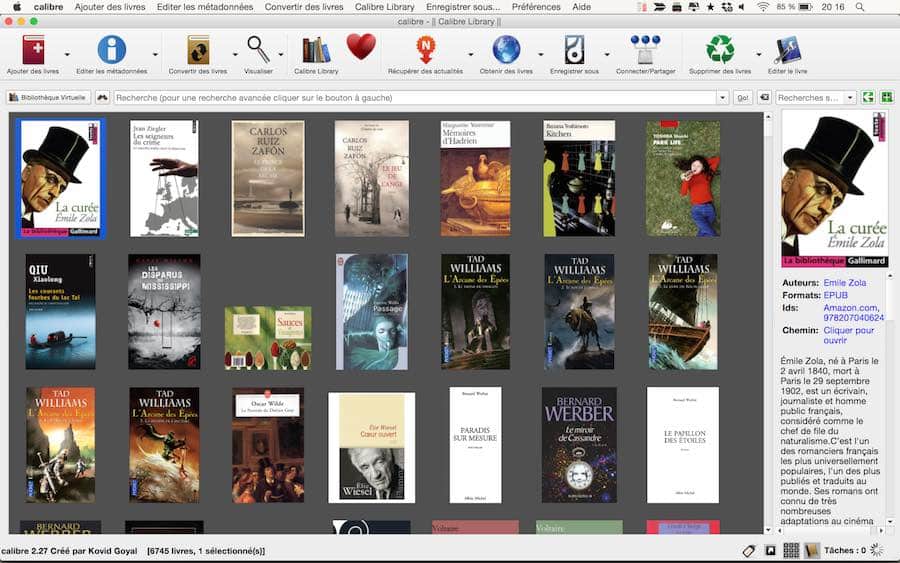Click the large La curée cover in details panel

pos(835,189)
